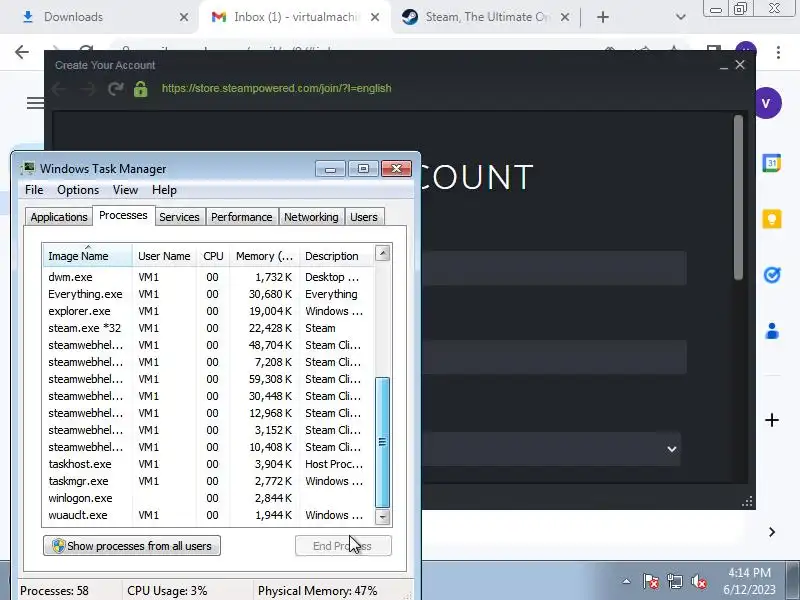This screenshot has height=600, width=800.
Task: Sort processes by CPU column
Action: (213, 256)
